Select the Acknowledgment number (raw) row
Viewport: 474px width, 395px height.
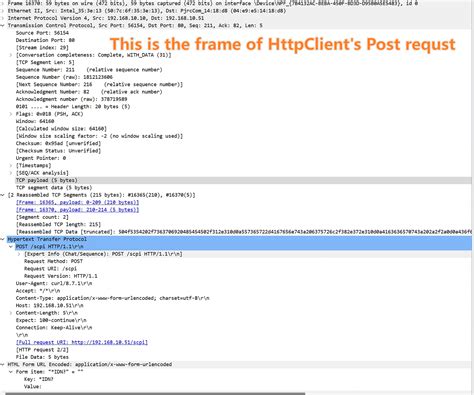pyautogui.click(x=71, y=99)
